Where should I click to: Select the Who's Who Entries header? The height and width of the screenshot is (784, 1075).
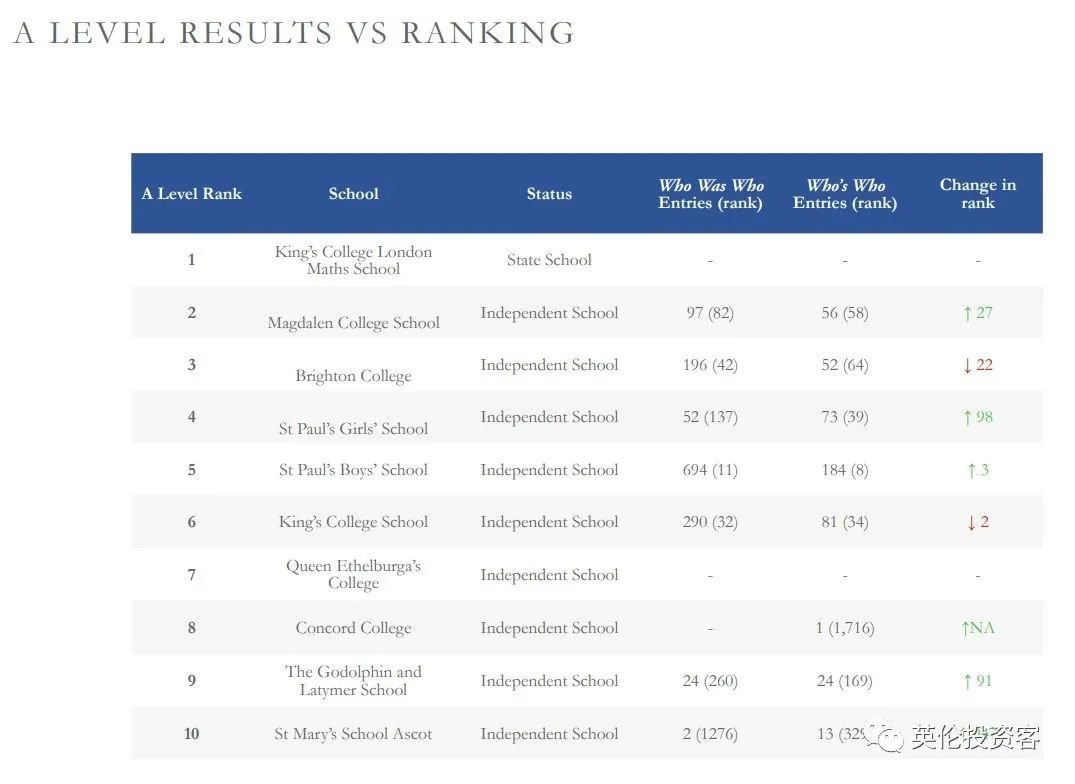(x=845, y=194)
